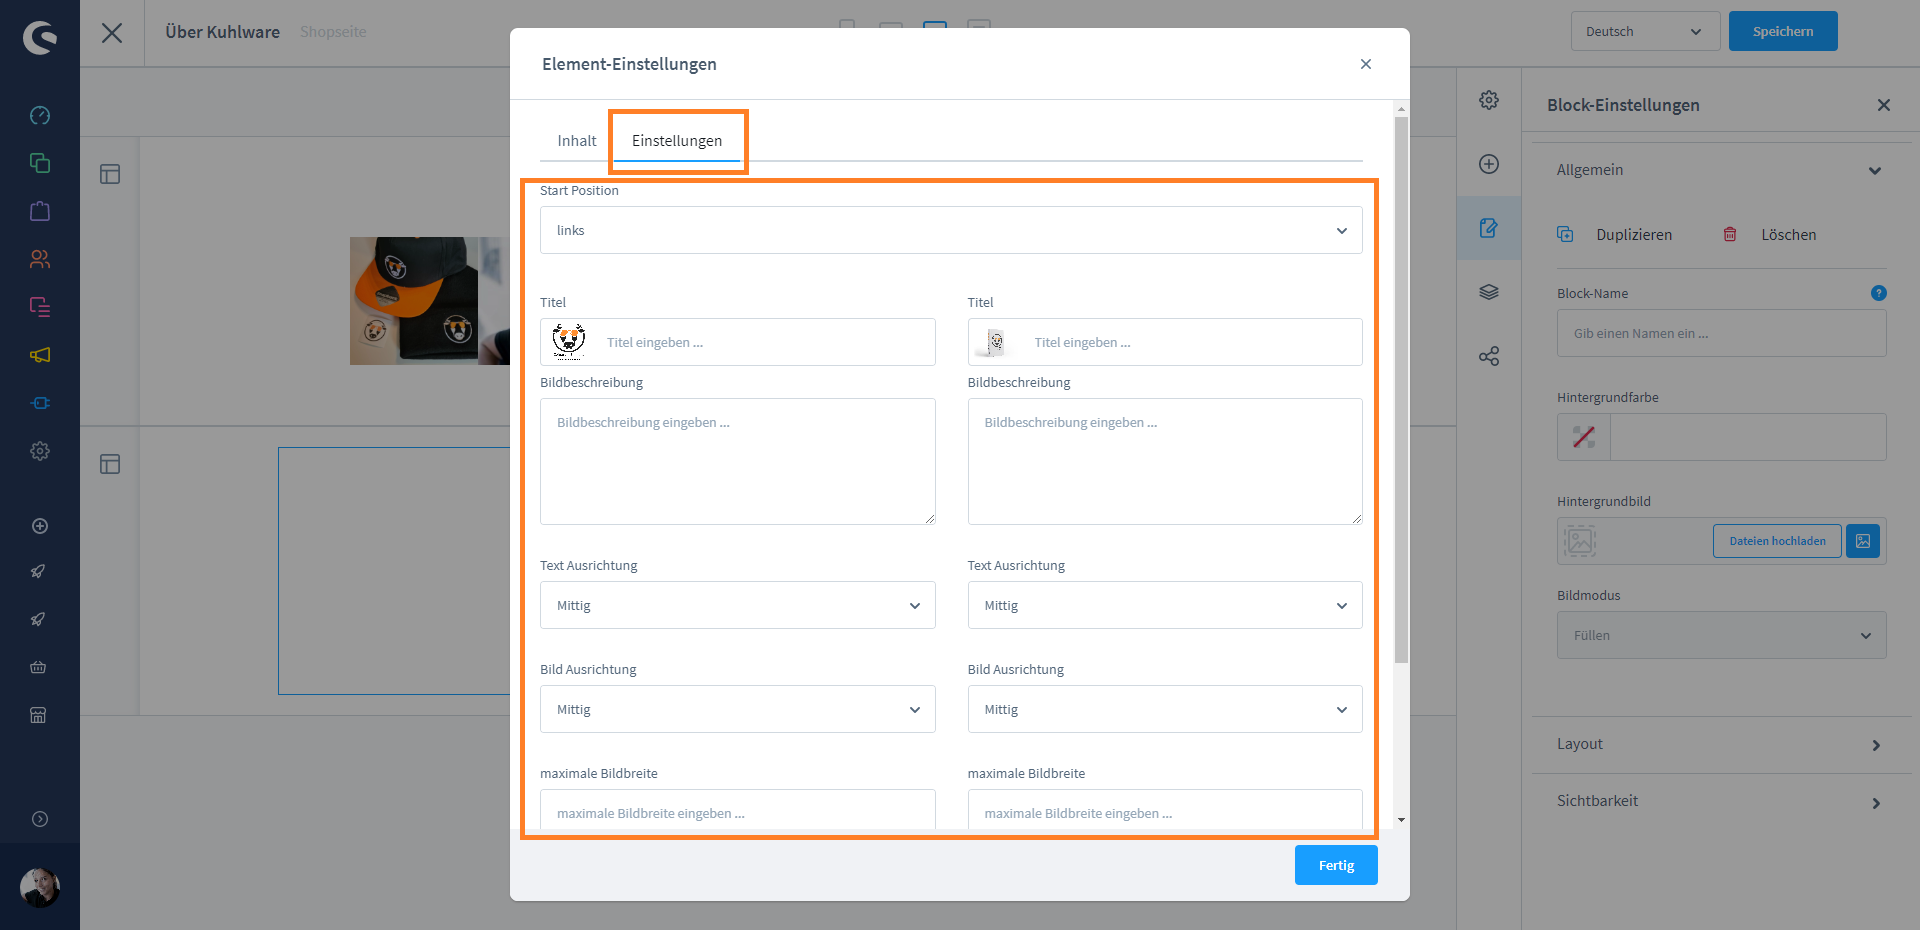Viewport: 1920px width, 930px height.
Task: Open the Customers icon in left sidebar
Action: point(40,259)
